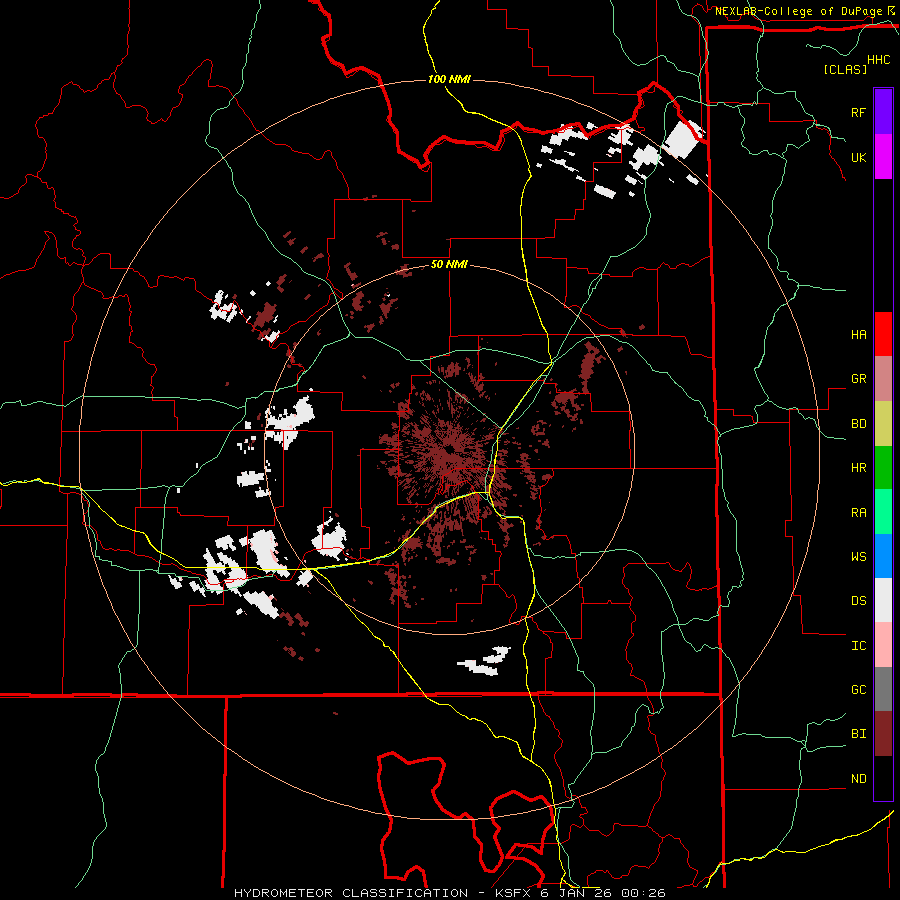900x900 pixels.
Task: Select the GR graupel color swatch
Action: point(883,379)
